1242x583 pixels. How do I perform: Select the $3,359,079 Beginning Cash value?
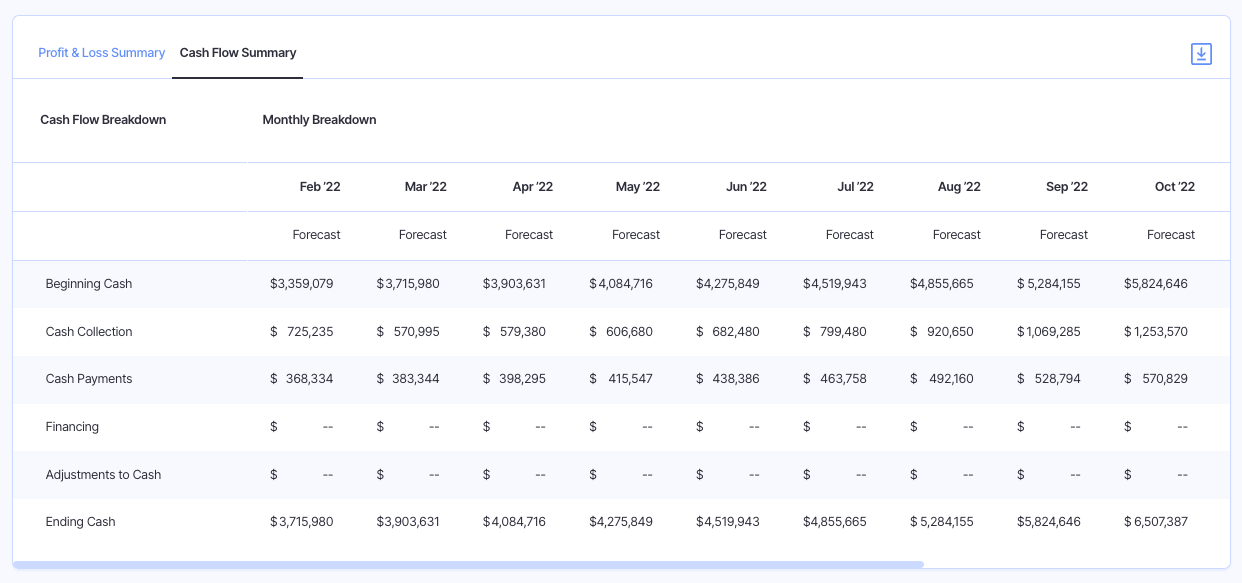(303, 283)
